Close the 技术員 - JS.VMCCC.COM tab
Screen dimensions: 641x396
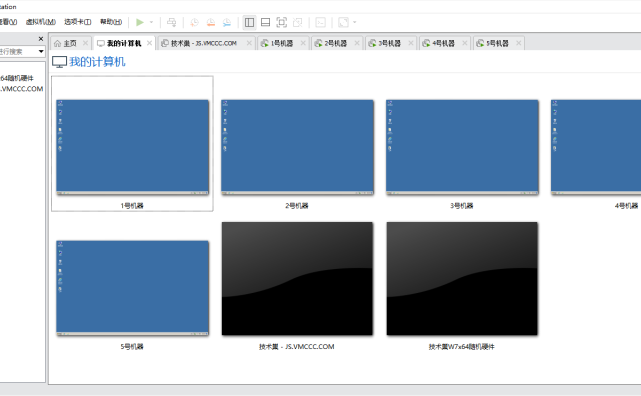point(249,43)
